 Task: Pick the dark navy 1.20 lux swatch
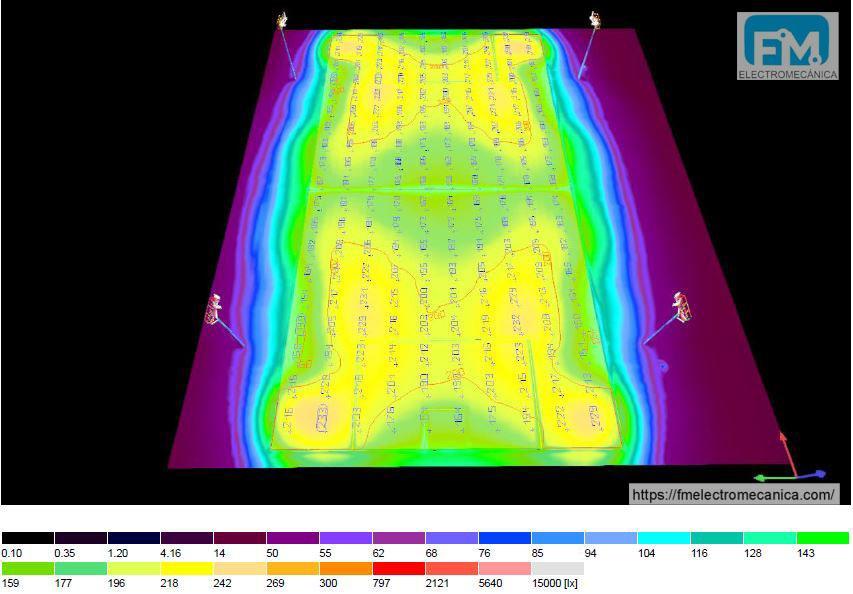[134, 538]
